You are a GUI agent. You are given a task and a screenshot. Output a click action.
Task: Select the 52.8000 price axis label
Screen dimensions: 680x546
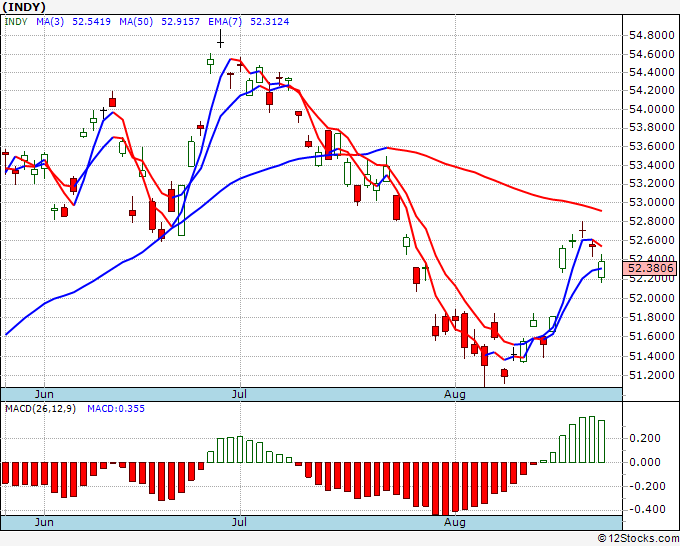tap(652, 222)
